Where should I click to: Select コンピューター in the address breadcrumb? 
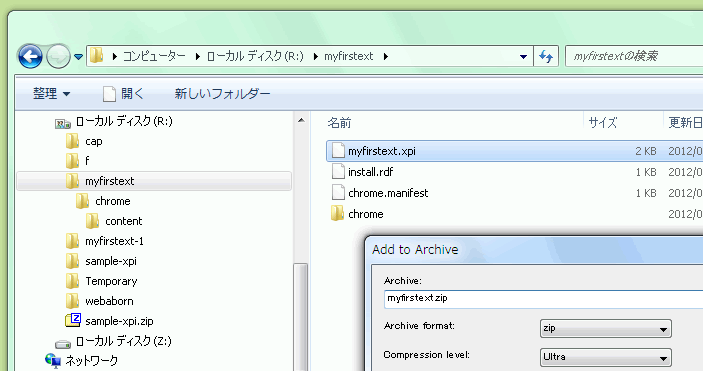click(x=154, y=56)
